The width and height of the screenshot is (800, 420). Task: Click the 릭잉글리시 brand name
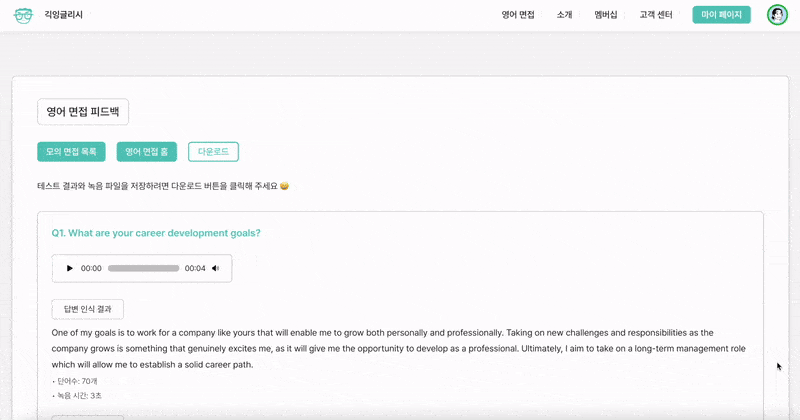(64, 15)
